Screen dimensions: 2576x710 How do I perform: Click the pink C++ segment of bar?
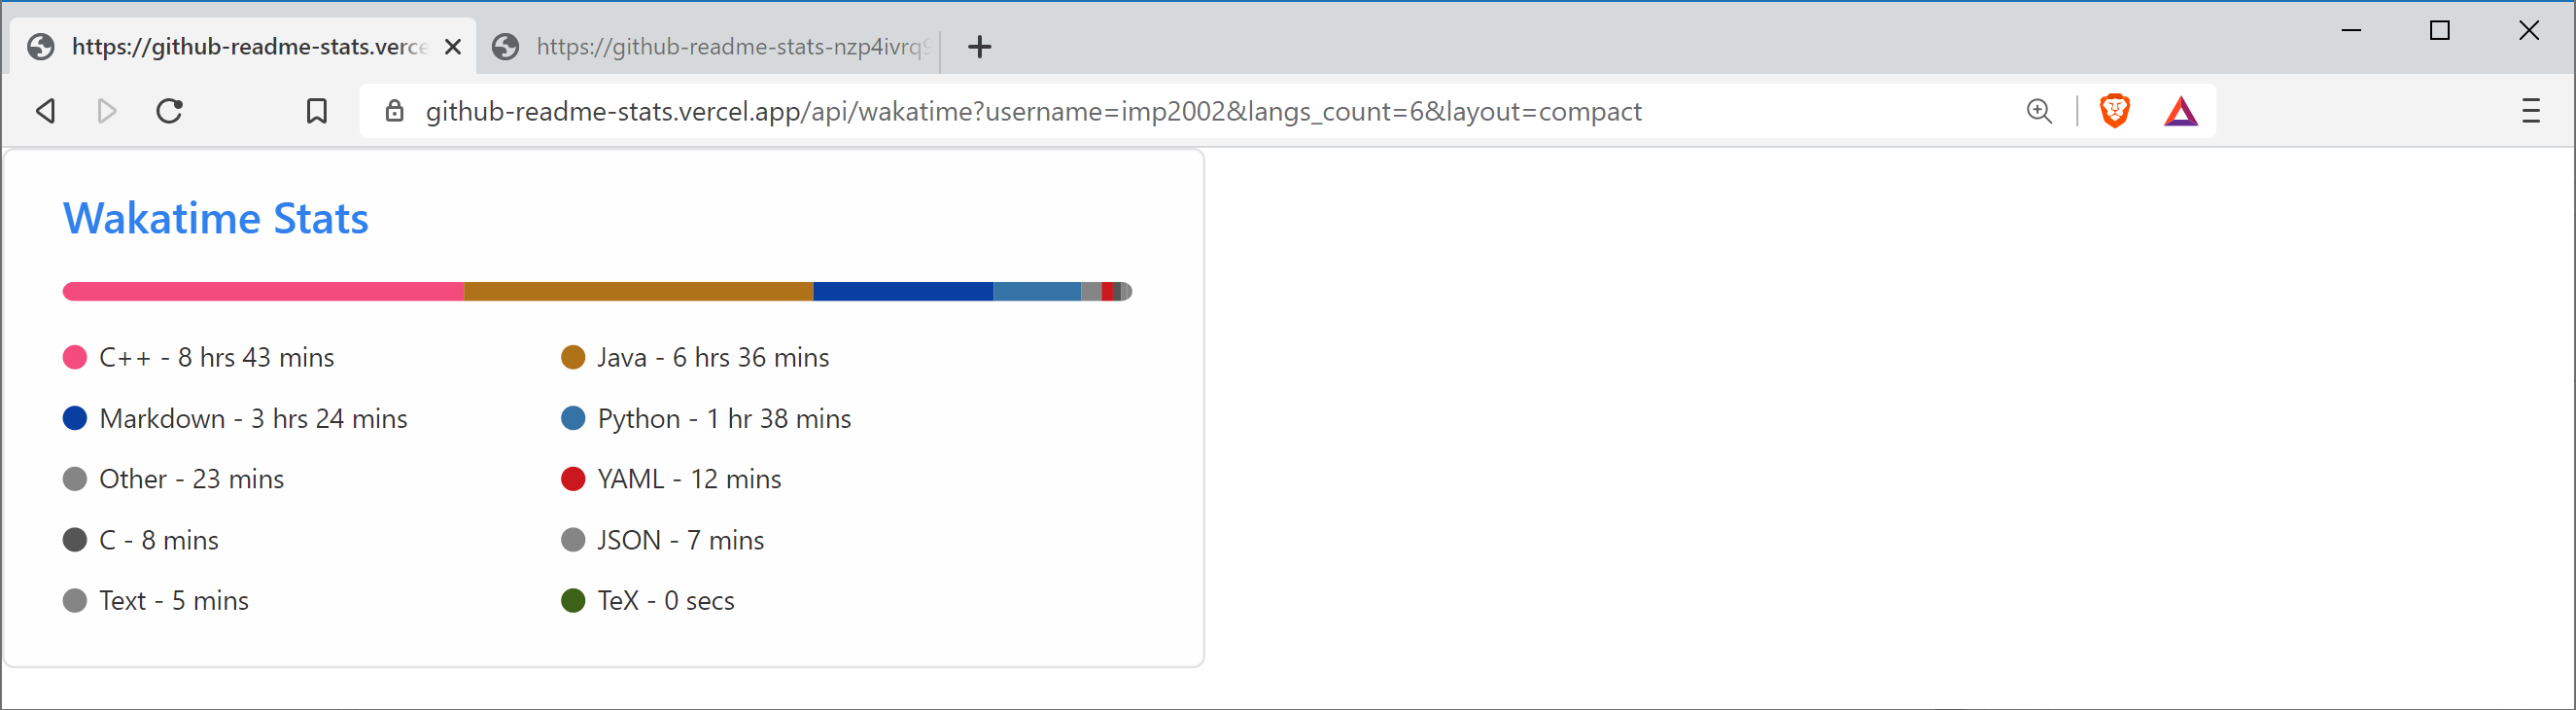263,292
